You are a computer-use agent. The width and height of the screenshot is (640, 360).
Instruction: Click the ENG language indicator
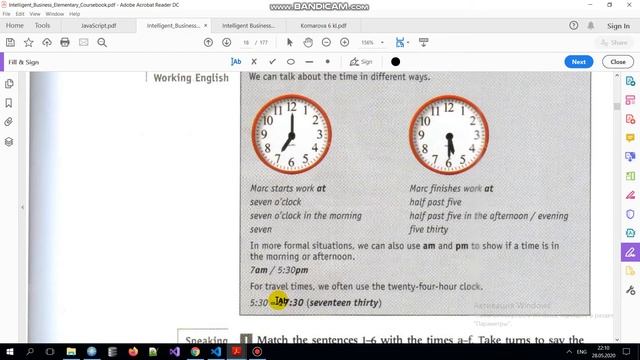click(582, 351)
